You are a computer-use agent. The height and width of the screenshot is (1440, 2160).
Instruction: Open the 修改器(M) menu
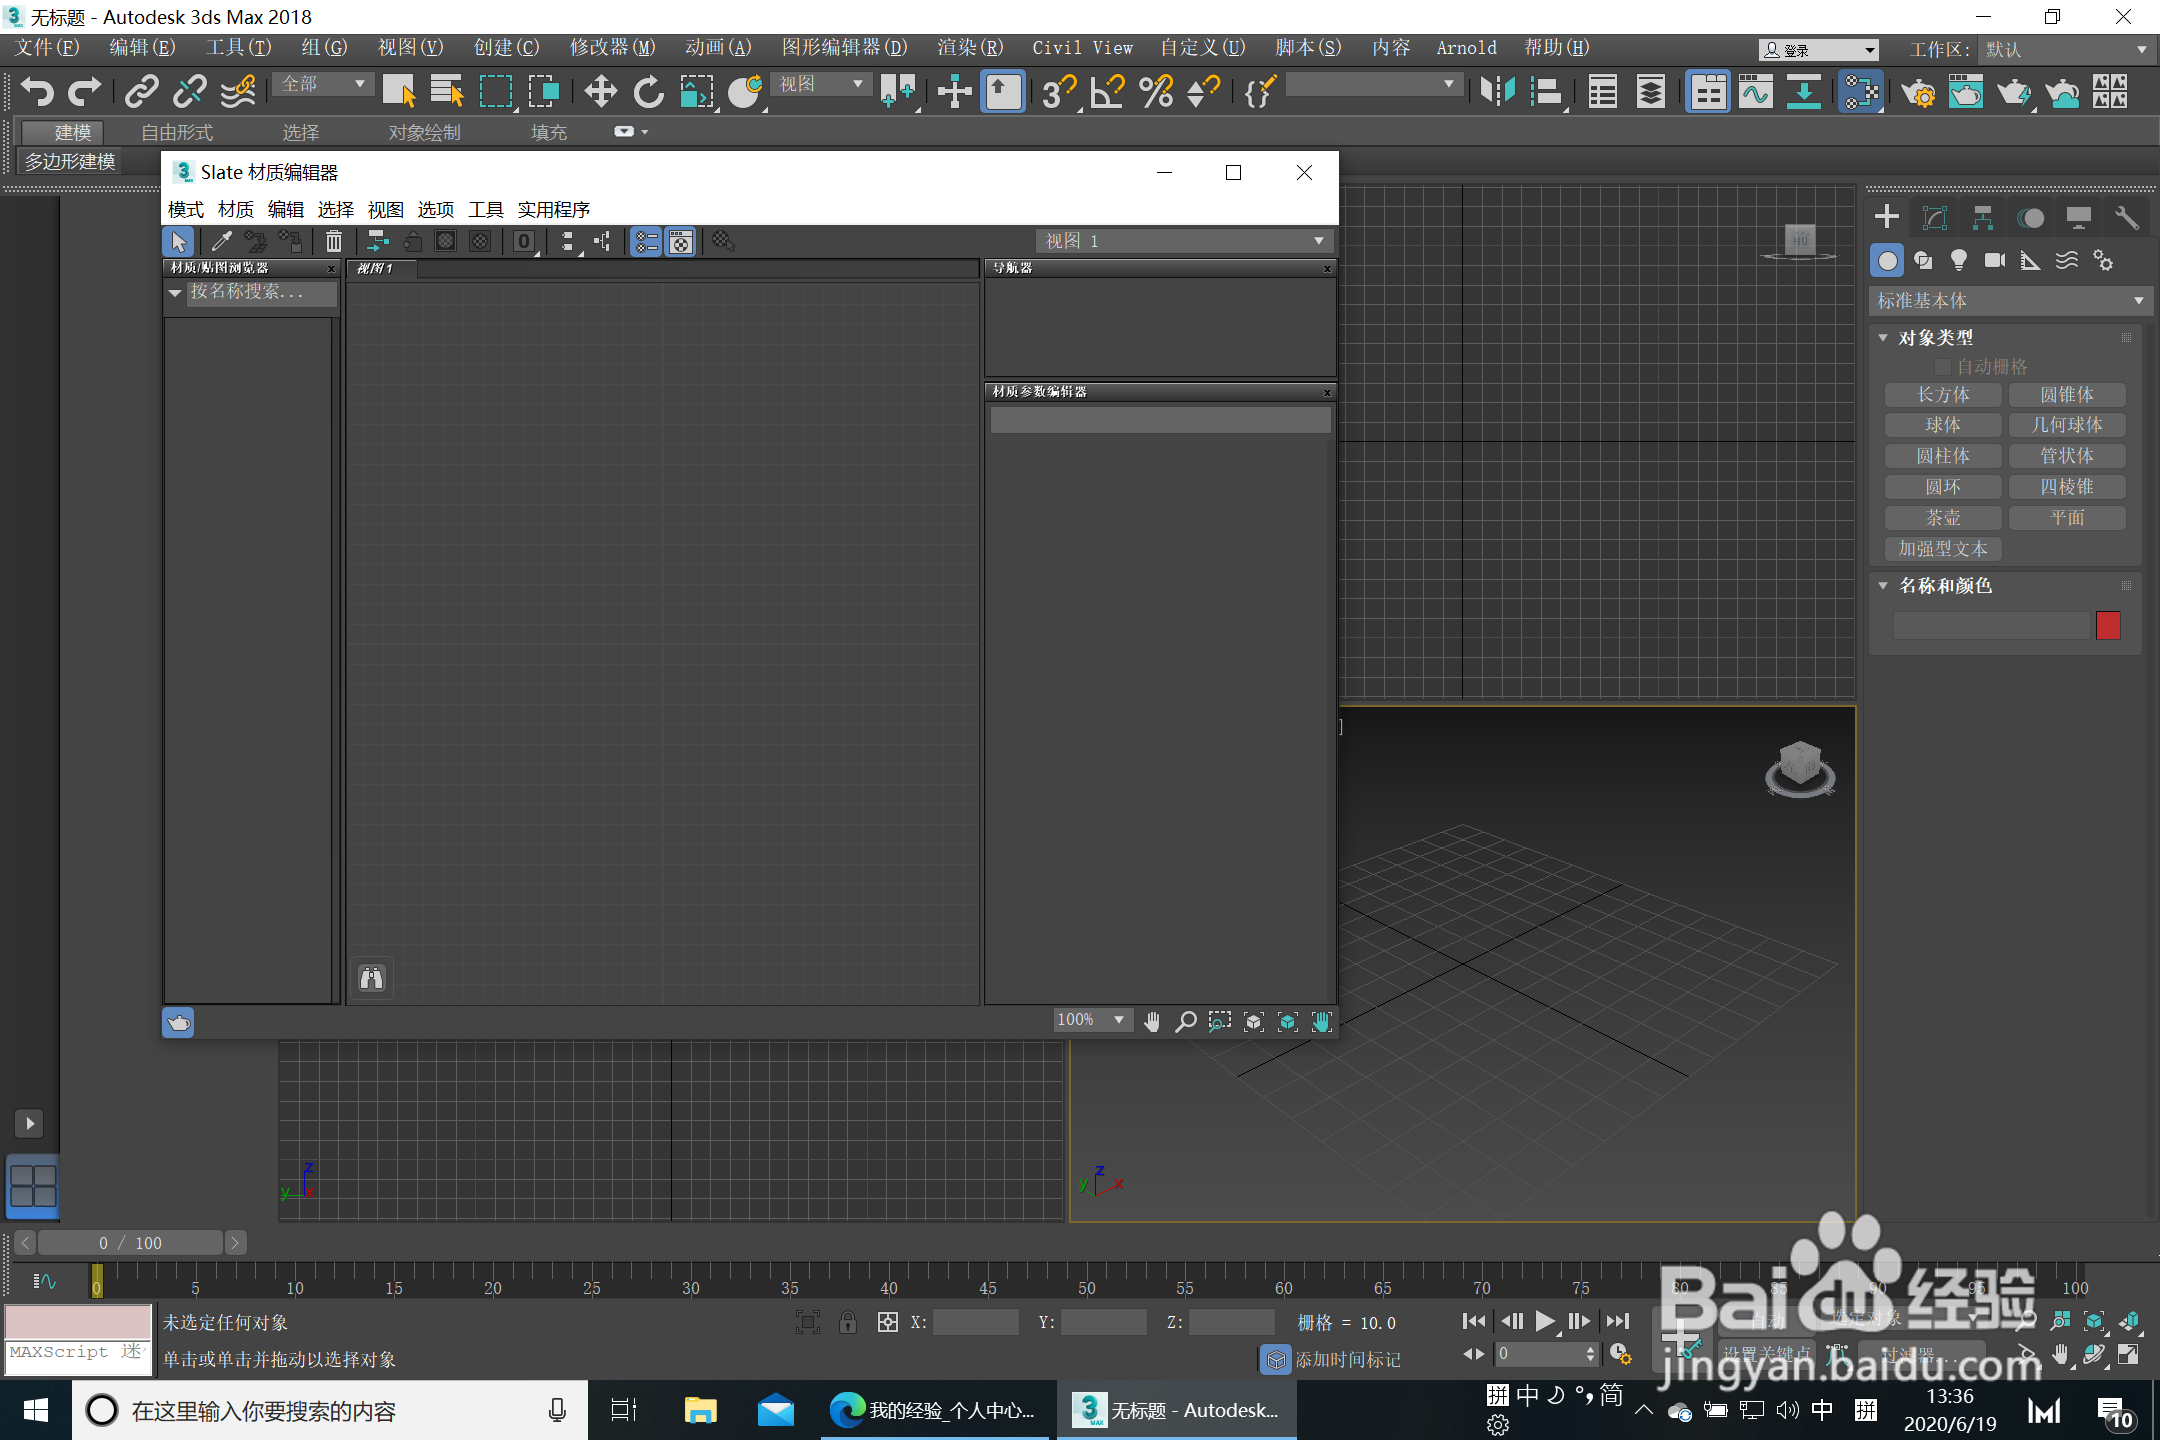click(612, 47)
